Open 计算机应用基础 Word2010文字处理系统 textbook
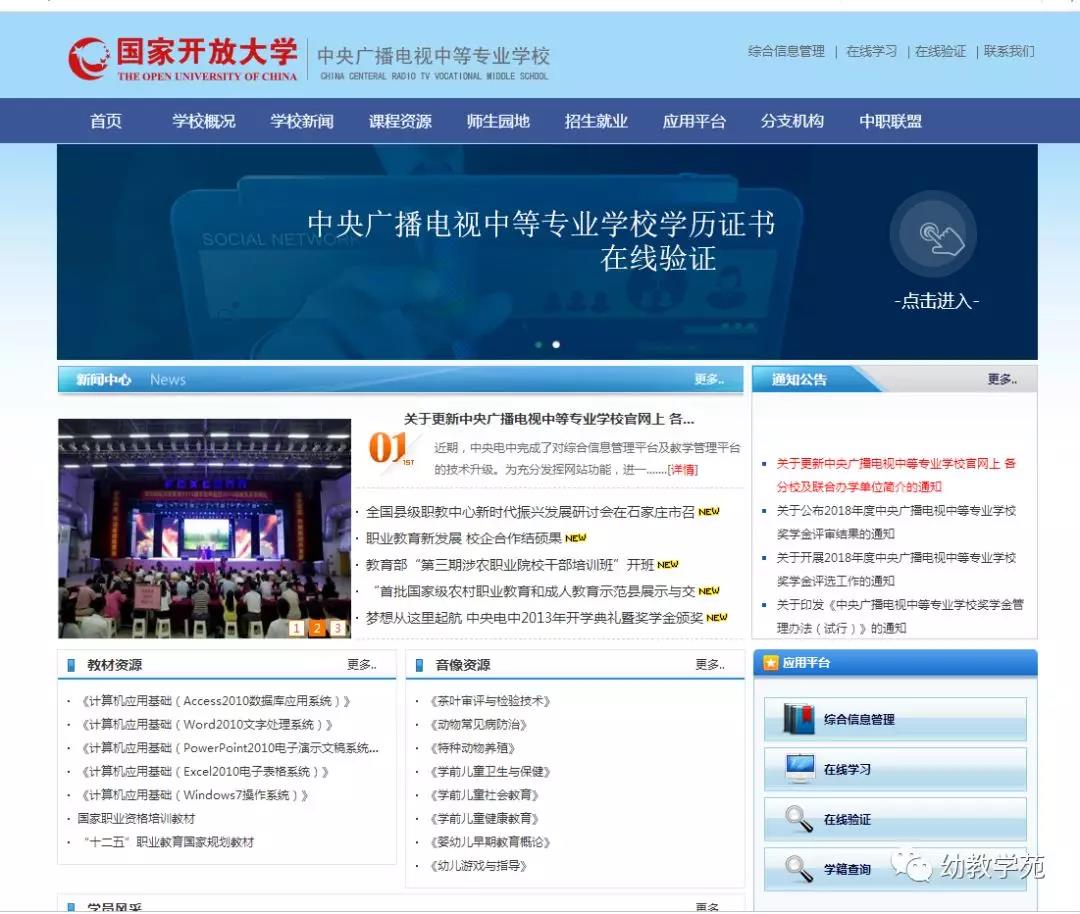 tap(207, 724)
